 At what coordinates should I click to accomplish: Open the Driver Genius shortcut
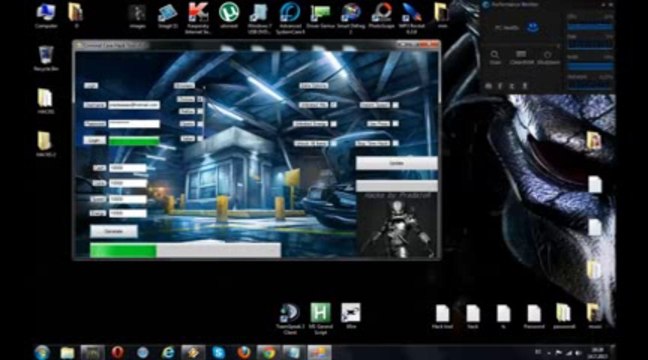320,15
